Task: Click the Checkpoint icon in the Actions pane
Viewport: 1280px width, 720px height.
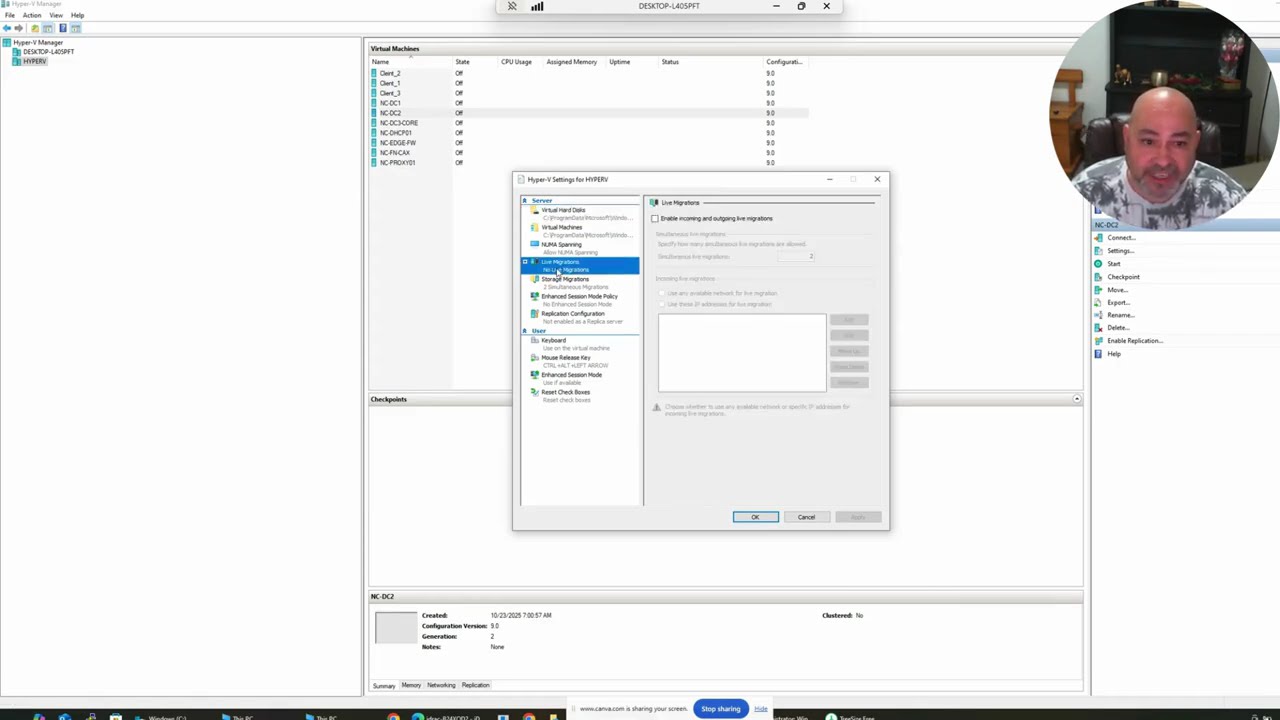Action: tap(1099, 277)
